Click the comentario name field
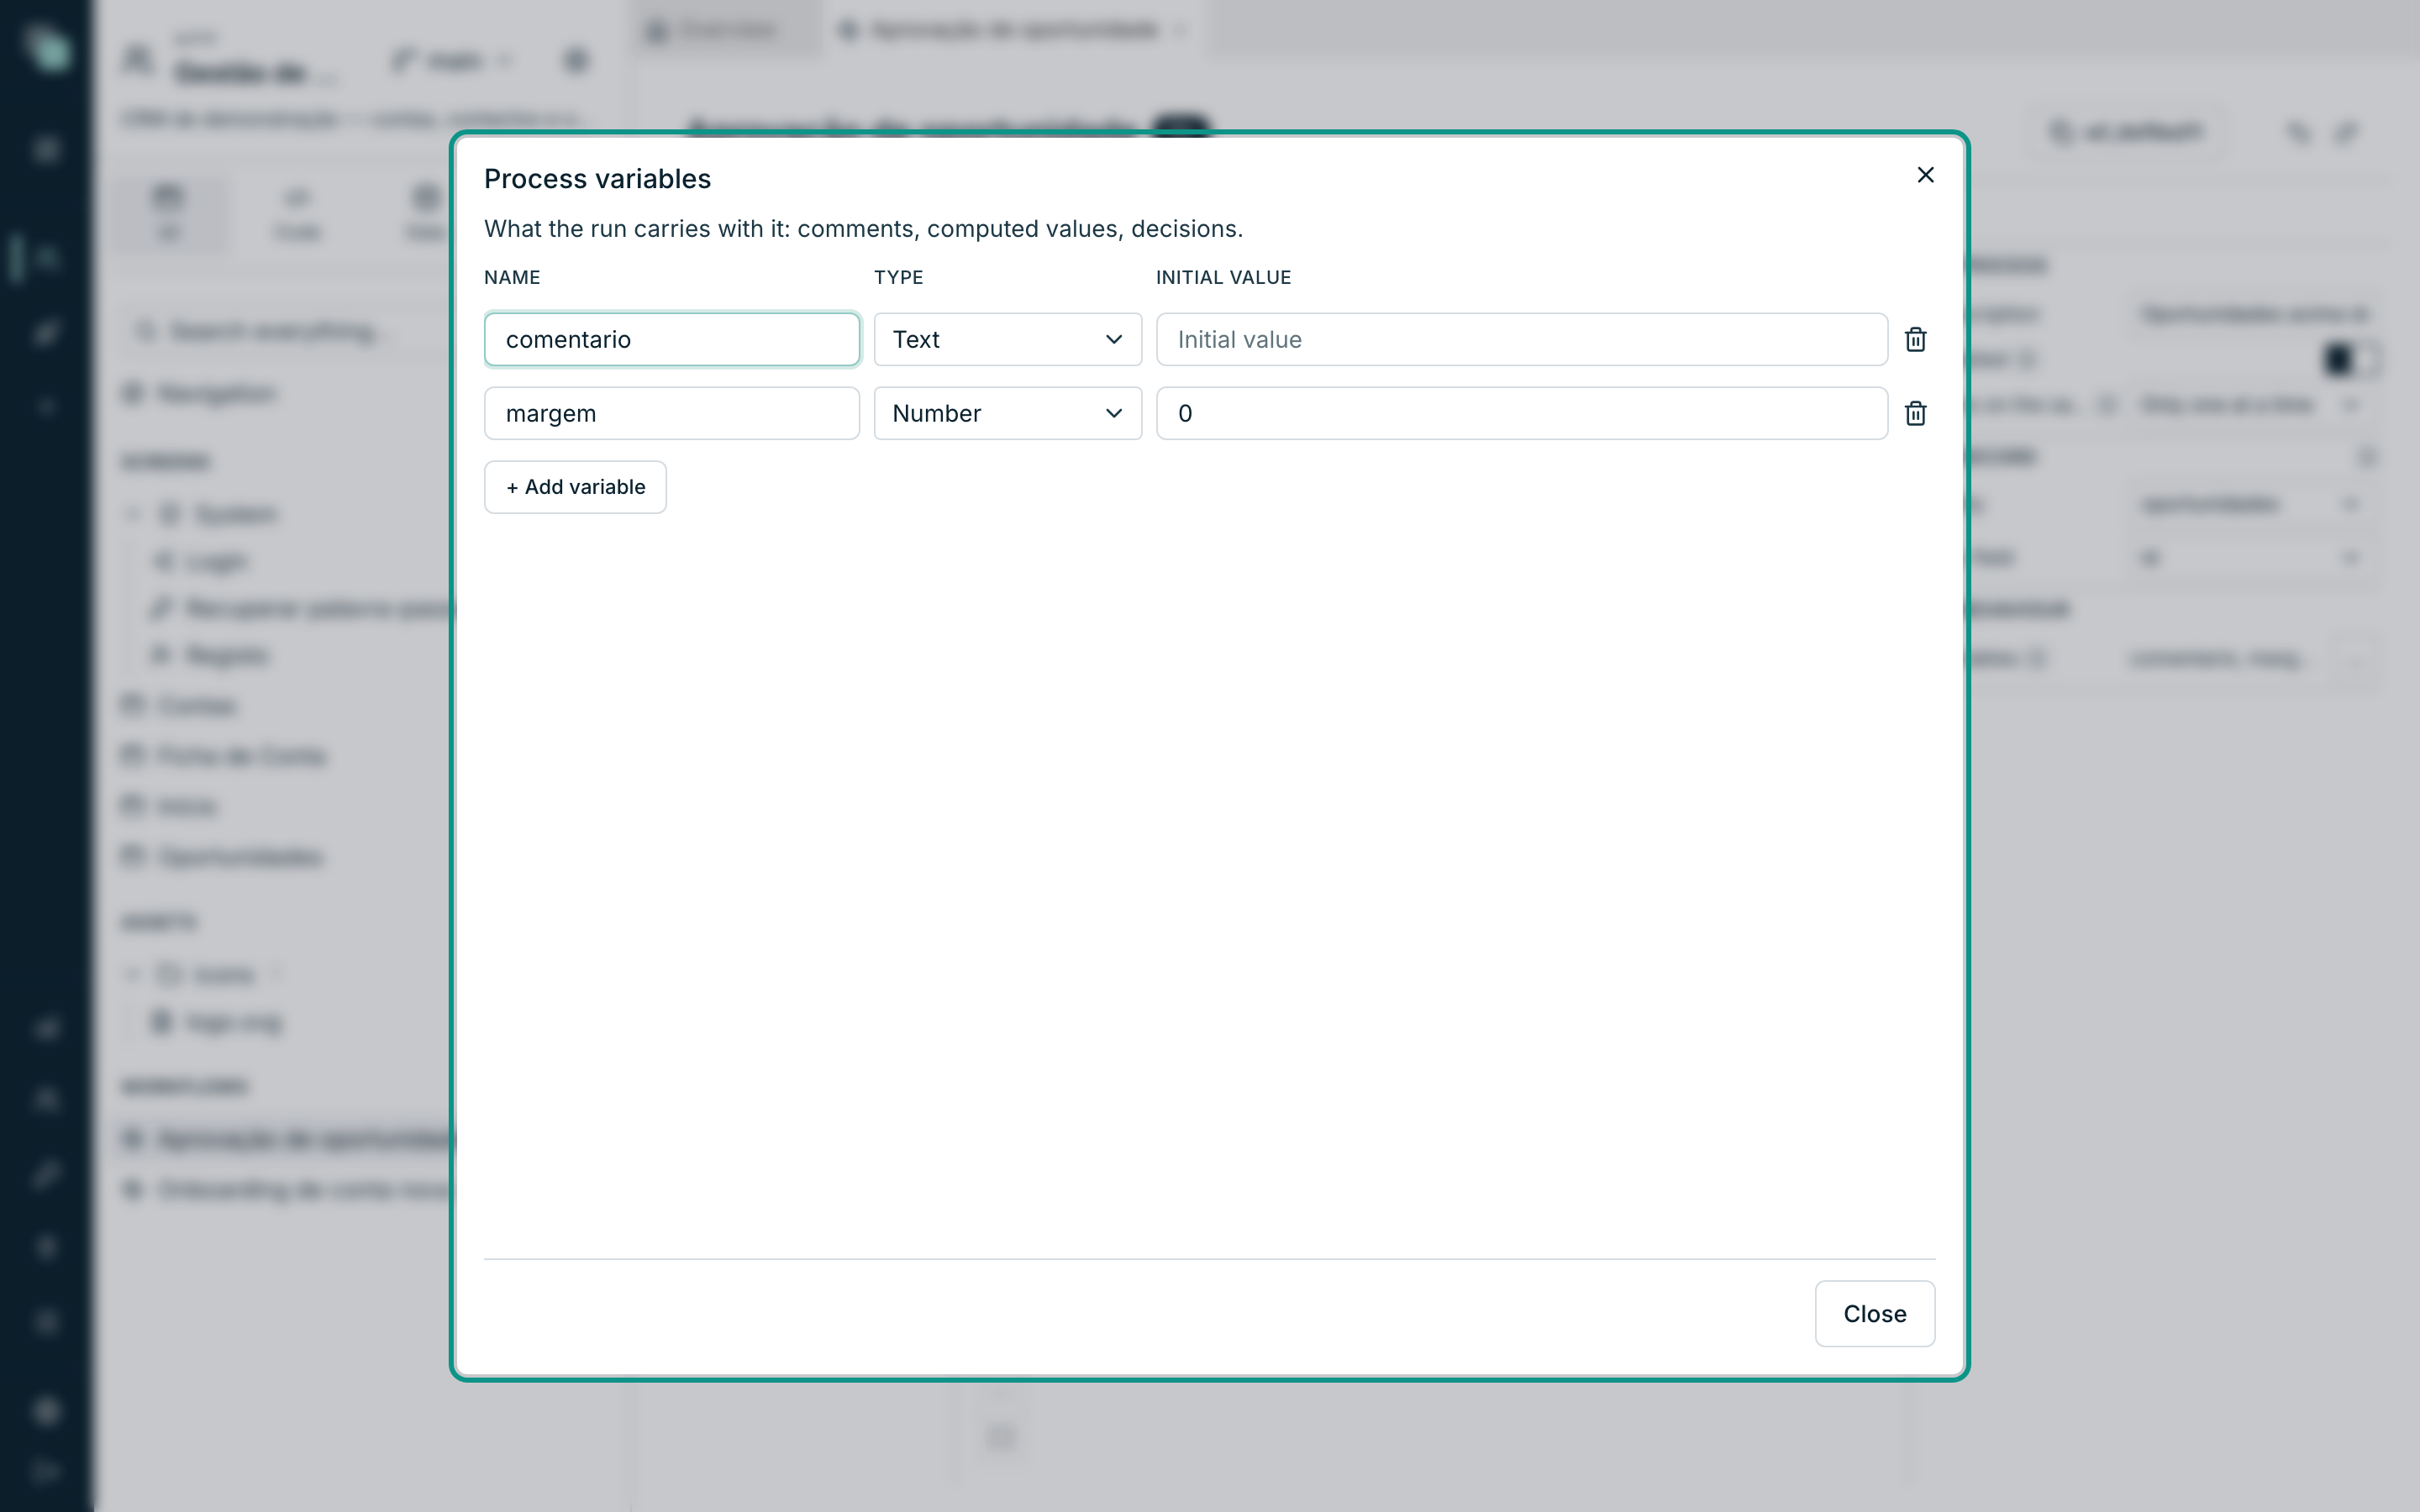 [x=672, y=339]
